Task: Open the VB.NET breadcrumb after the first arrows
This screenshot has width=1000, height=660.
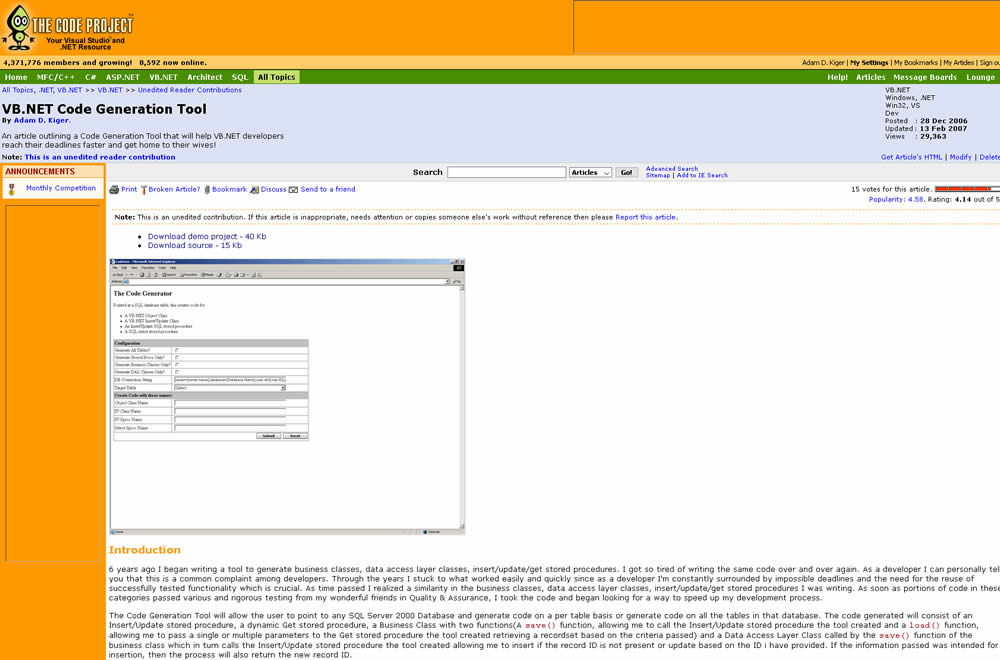Action: (110, 91)
